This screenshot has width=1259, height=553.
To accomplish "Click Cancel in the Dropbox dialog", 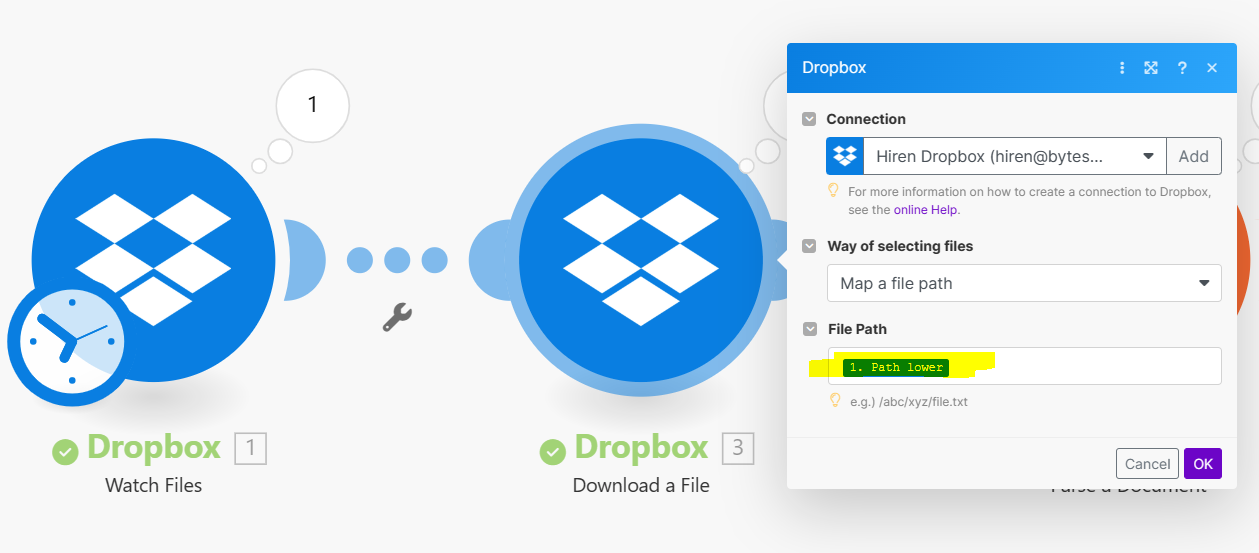I will point(1147,464).
